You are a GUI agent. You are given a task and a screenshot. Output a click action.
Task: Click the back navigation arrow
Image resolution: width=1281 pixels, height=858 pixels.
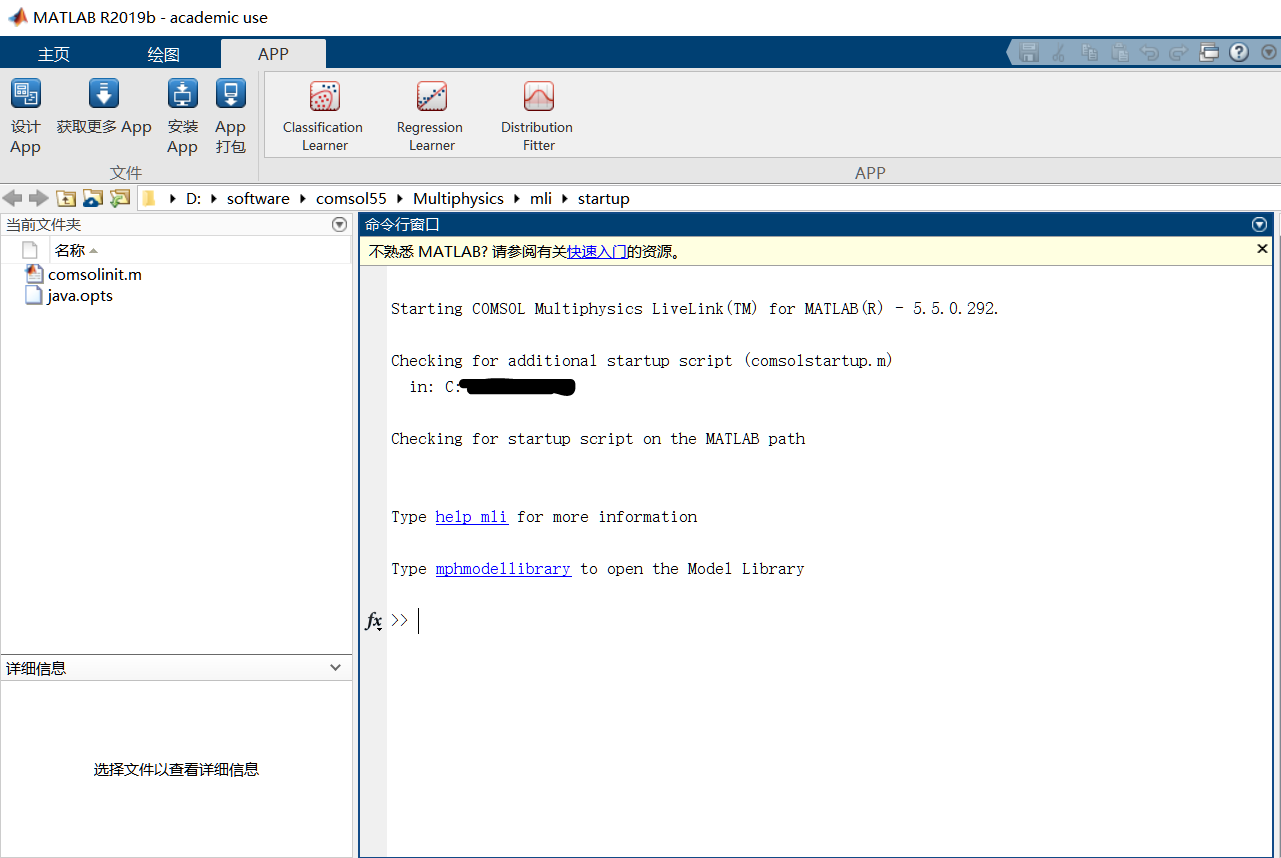pos(12,198)
